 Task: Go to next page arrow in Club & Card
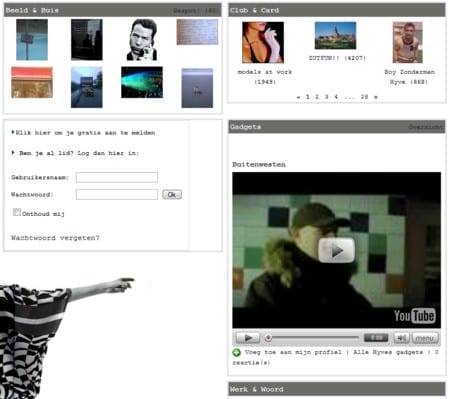(x=376, y=97)
